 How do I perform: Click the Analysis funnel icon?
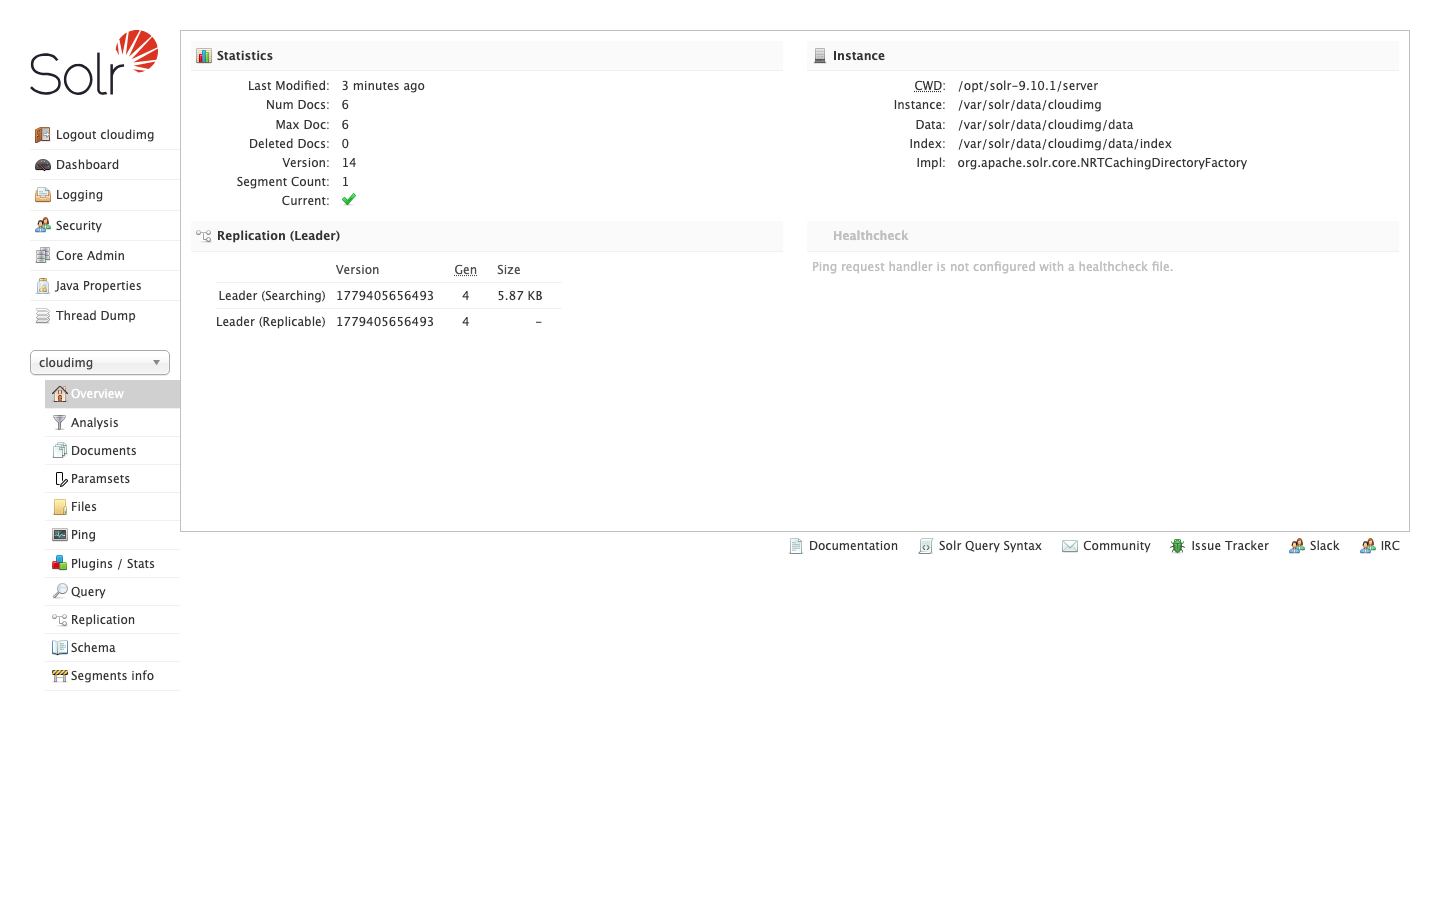pyautogui.click(x=60, y=423)
